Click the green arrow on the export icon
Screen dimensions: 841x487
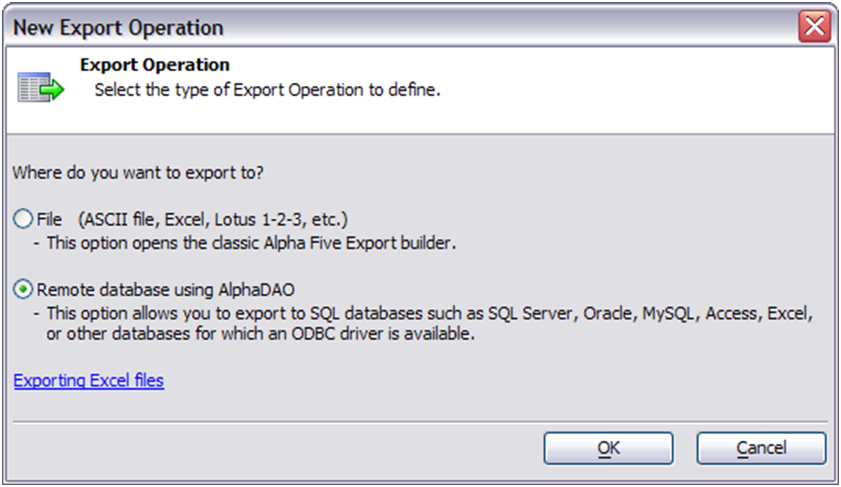(x=53, y=90)
